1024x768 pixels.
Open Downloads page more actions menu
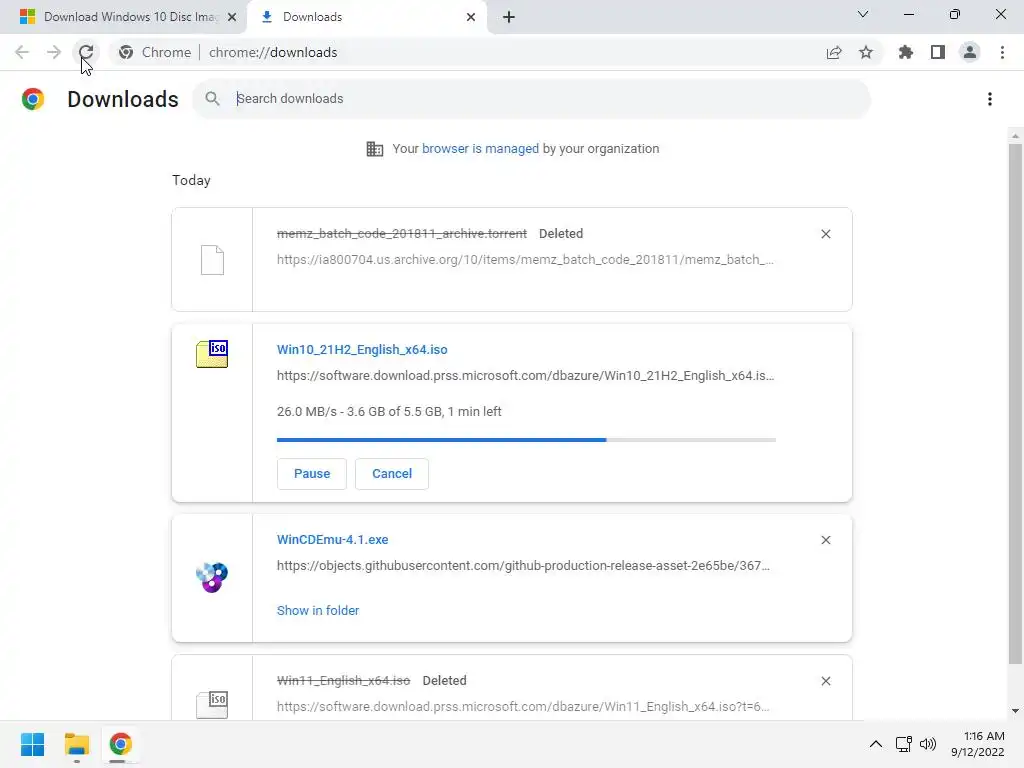[x=990, y=99]
